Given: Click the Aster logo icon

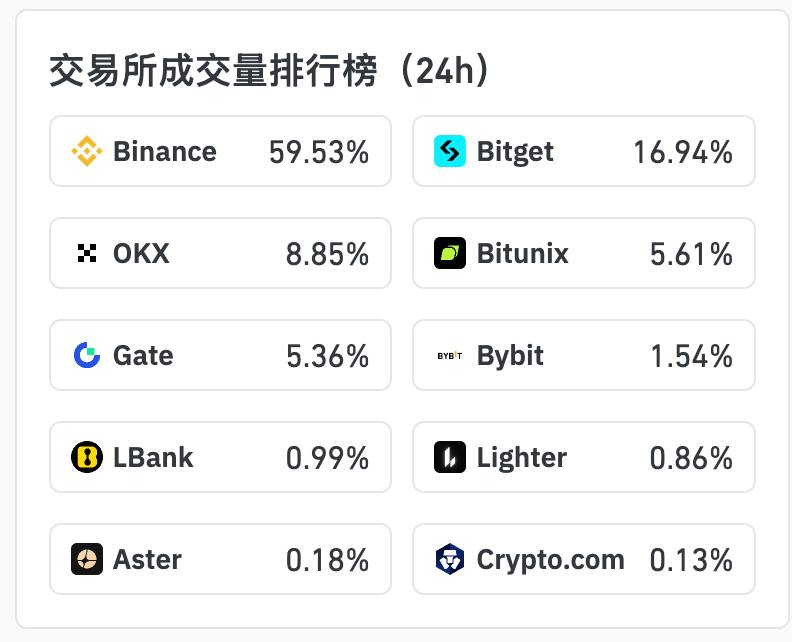Looking at the screenshot, I should pyautogui.click(x=87, y=559).
